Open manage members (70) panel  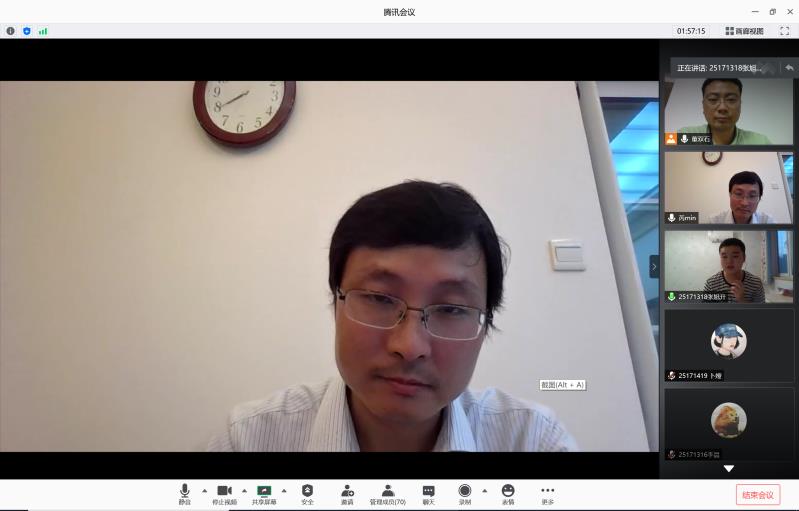(x=388, y=491)
